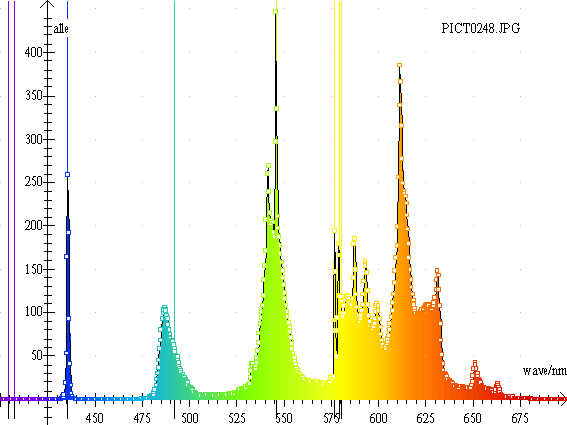The image size is (567, 425).
Task: Click the 250 tick label on y-axis
Action: click(x=34, y=182)
